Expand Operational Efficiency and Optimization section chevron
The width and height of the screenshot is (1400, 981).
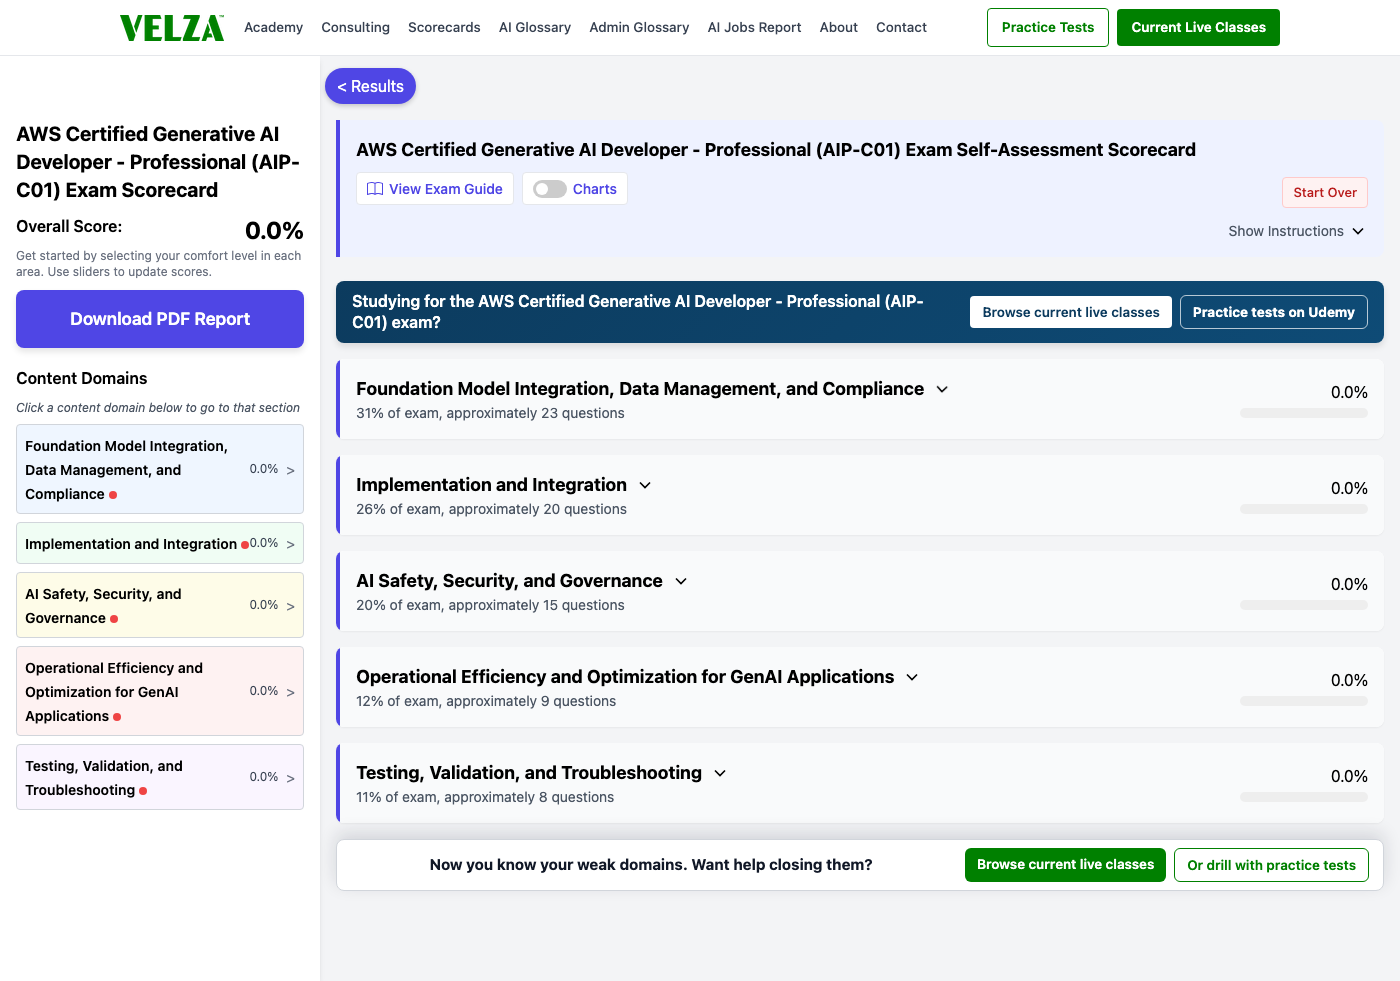click(912, 677)
